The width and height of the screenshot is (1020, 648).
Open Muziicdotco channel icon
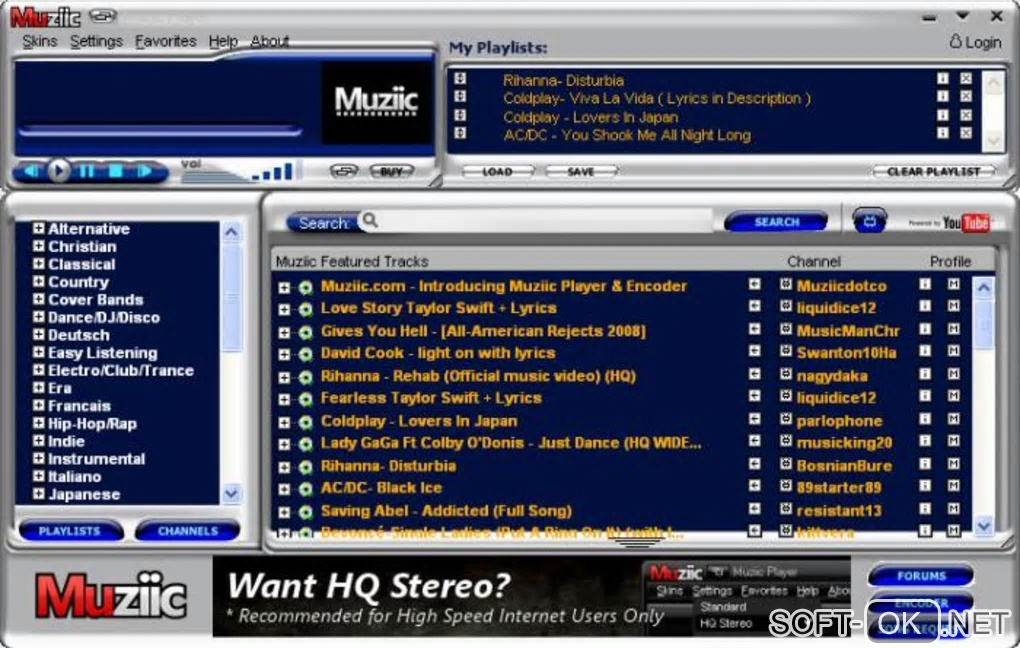point(786,284)
